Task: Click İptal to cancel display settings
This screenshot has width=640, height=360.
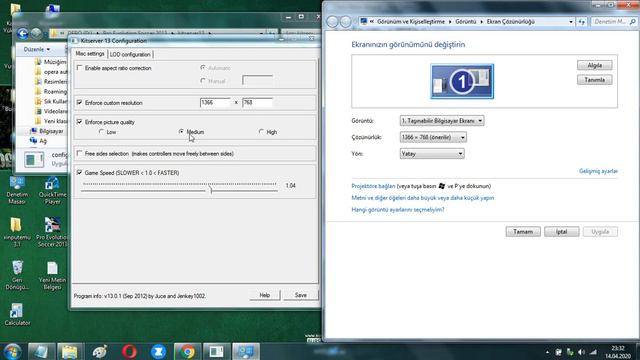Action: point(562,231)
